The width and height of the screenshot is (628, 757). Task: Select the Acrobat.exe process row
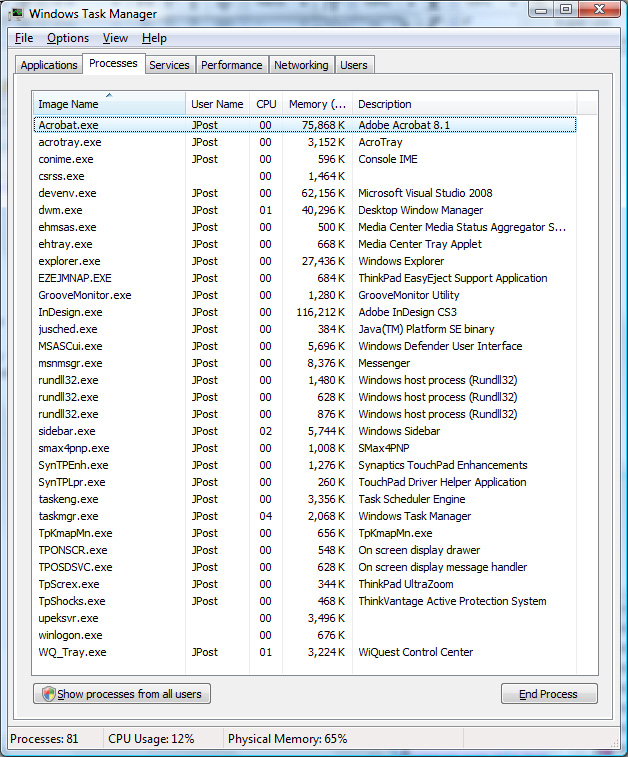(305, 125)
